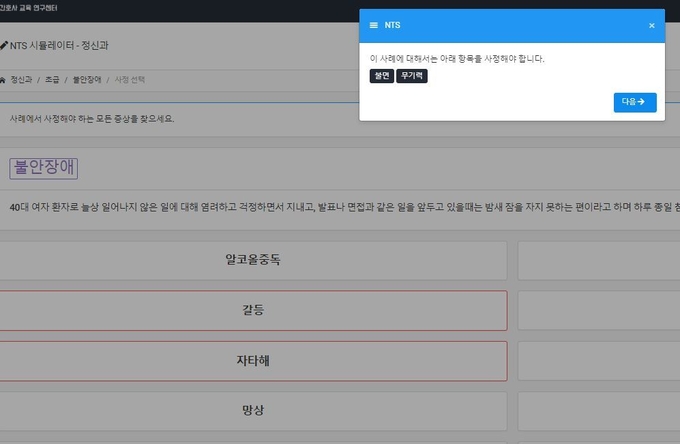The height and width of the screenshot is (444, 680).
Task: Select the 갈등 option
Action: pyautogui.click(x=253, y=310)
